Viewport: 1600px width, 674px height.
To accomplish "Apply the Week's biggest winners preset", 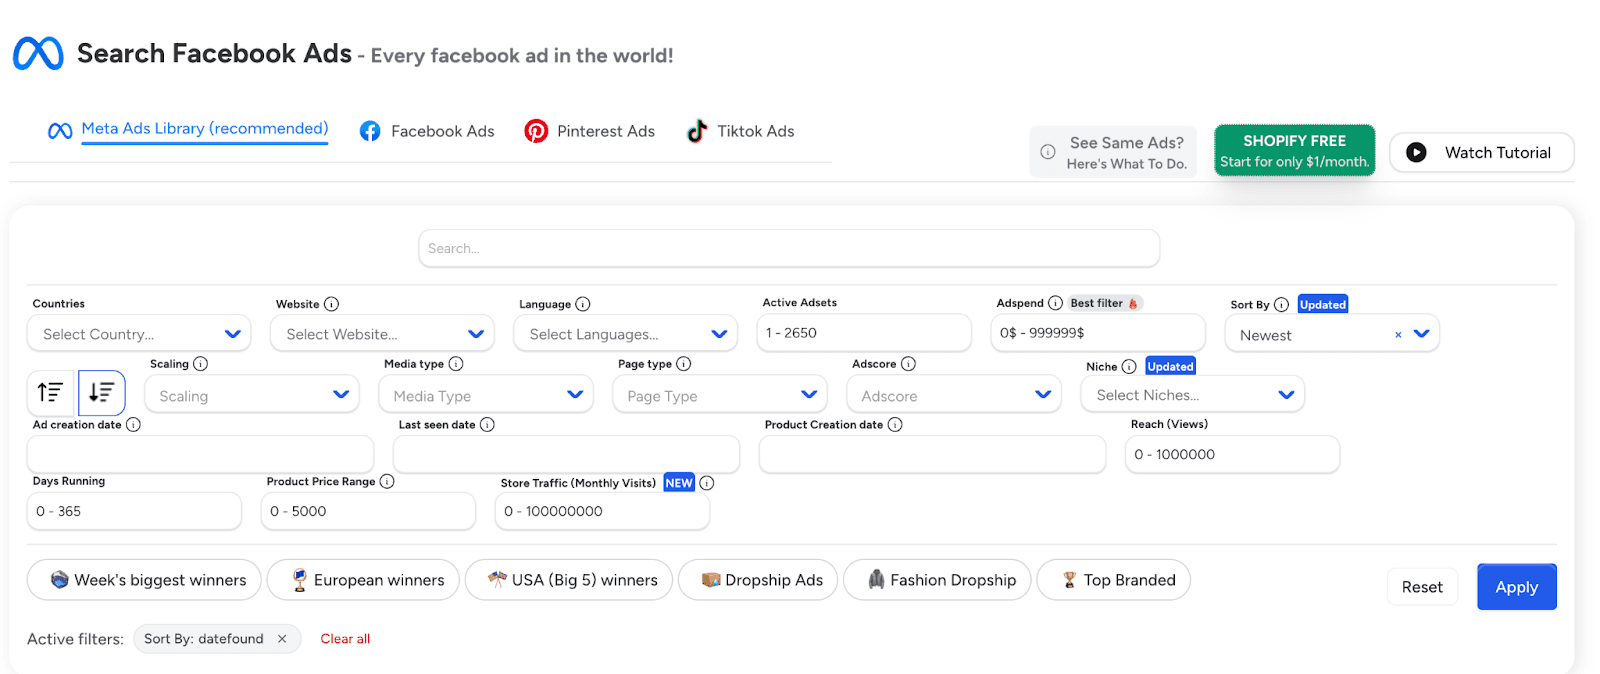I will [144, 580].
